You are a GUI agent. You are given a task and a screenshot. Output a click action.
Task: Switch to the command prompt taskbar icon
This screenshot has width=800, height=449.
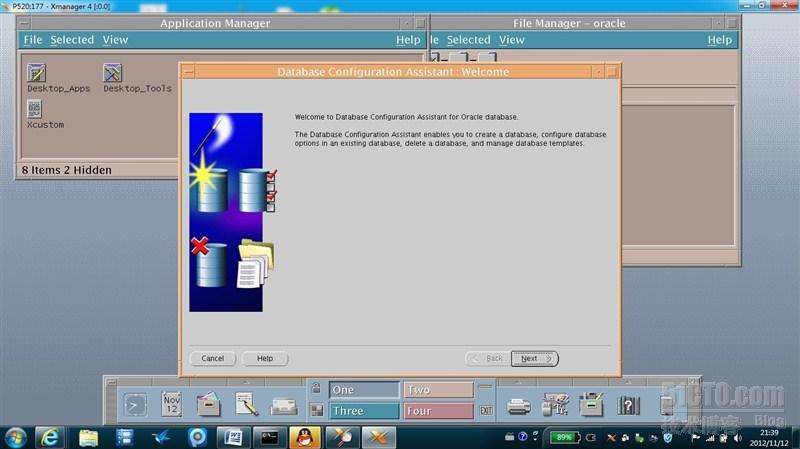tap(269, 438)
